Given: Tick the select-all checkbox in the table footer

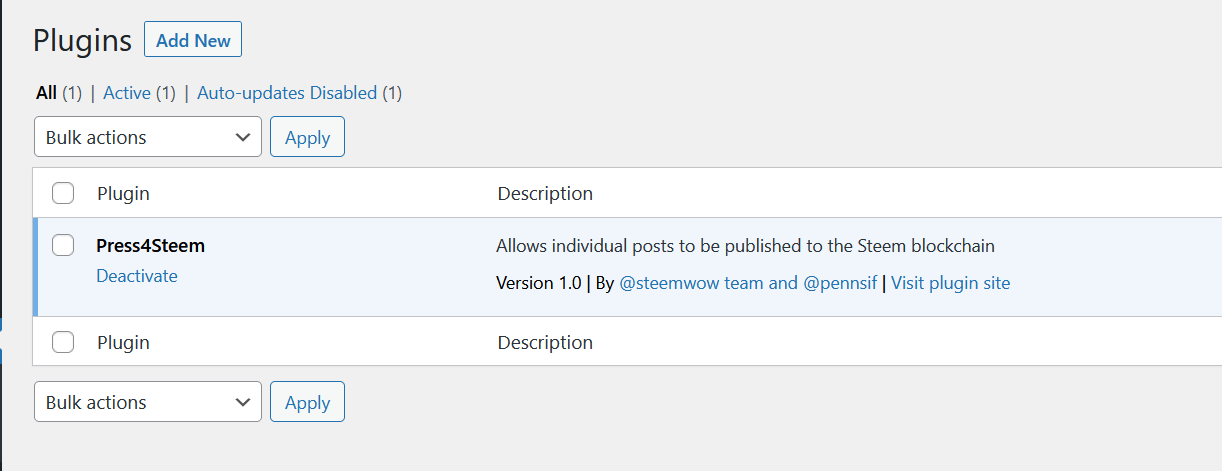Looking at the screenshot, I should click(x=63, y=342).
